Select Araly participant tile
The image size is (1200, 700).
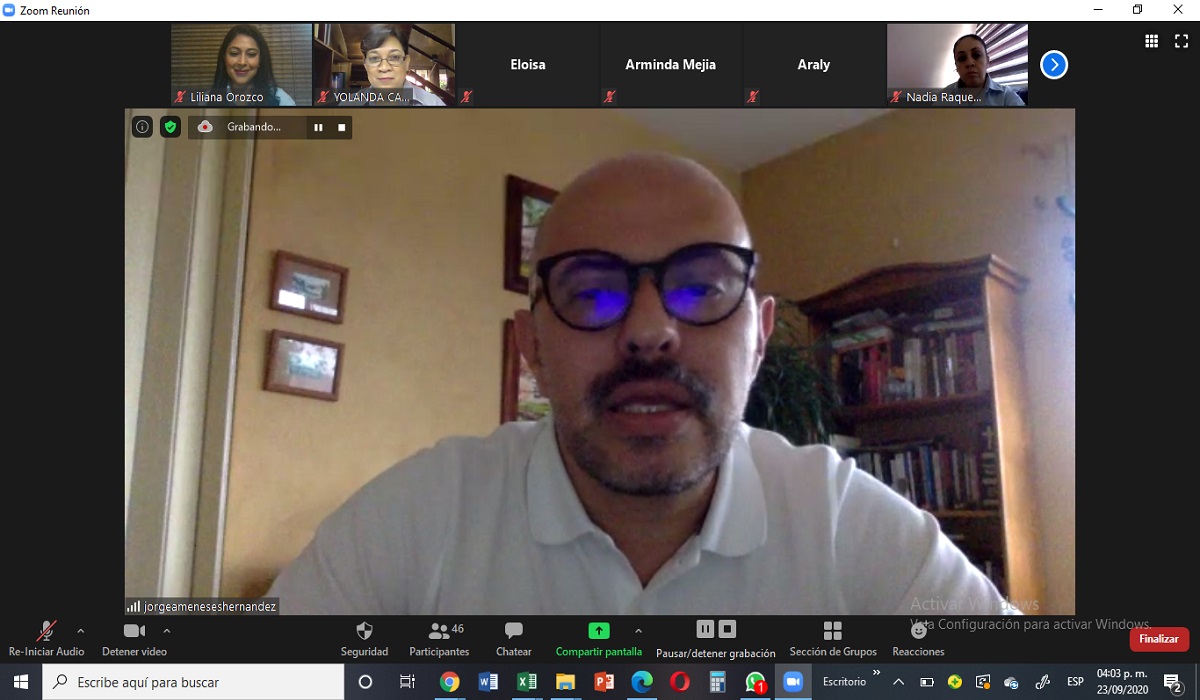coord(814,65)
